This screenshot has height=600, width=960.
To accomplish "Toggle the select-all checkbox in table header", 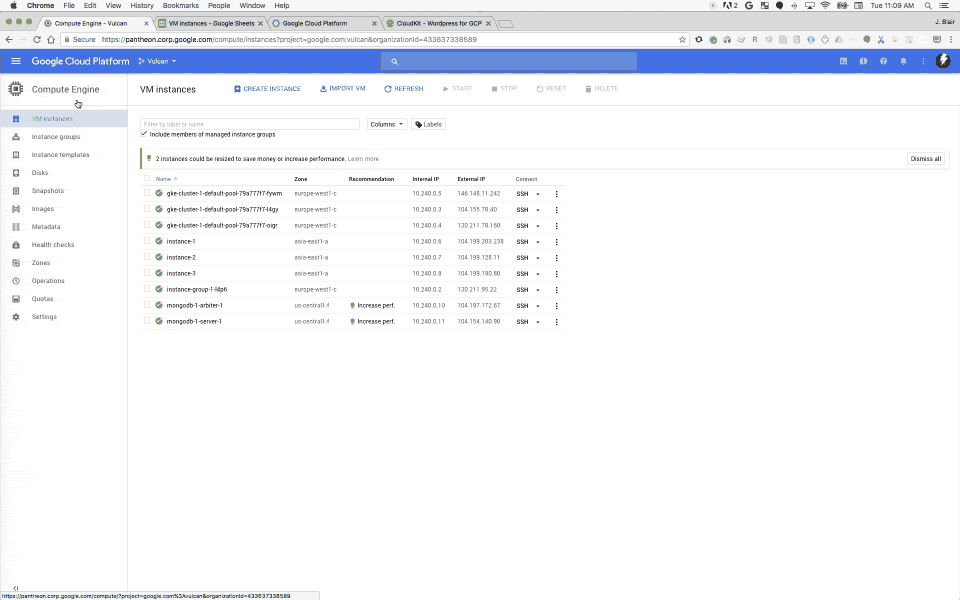I will click(x=147, y=179).
